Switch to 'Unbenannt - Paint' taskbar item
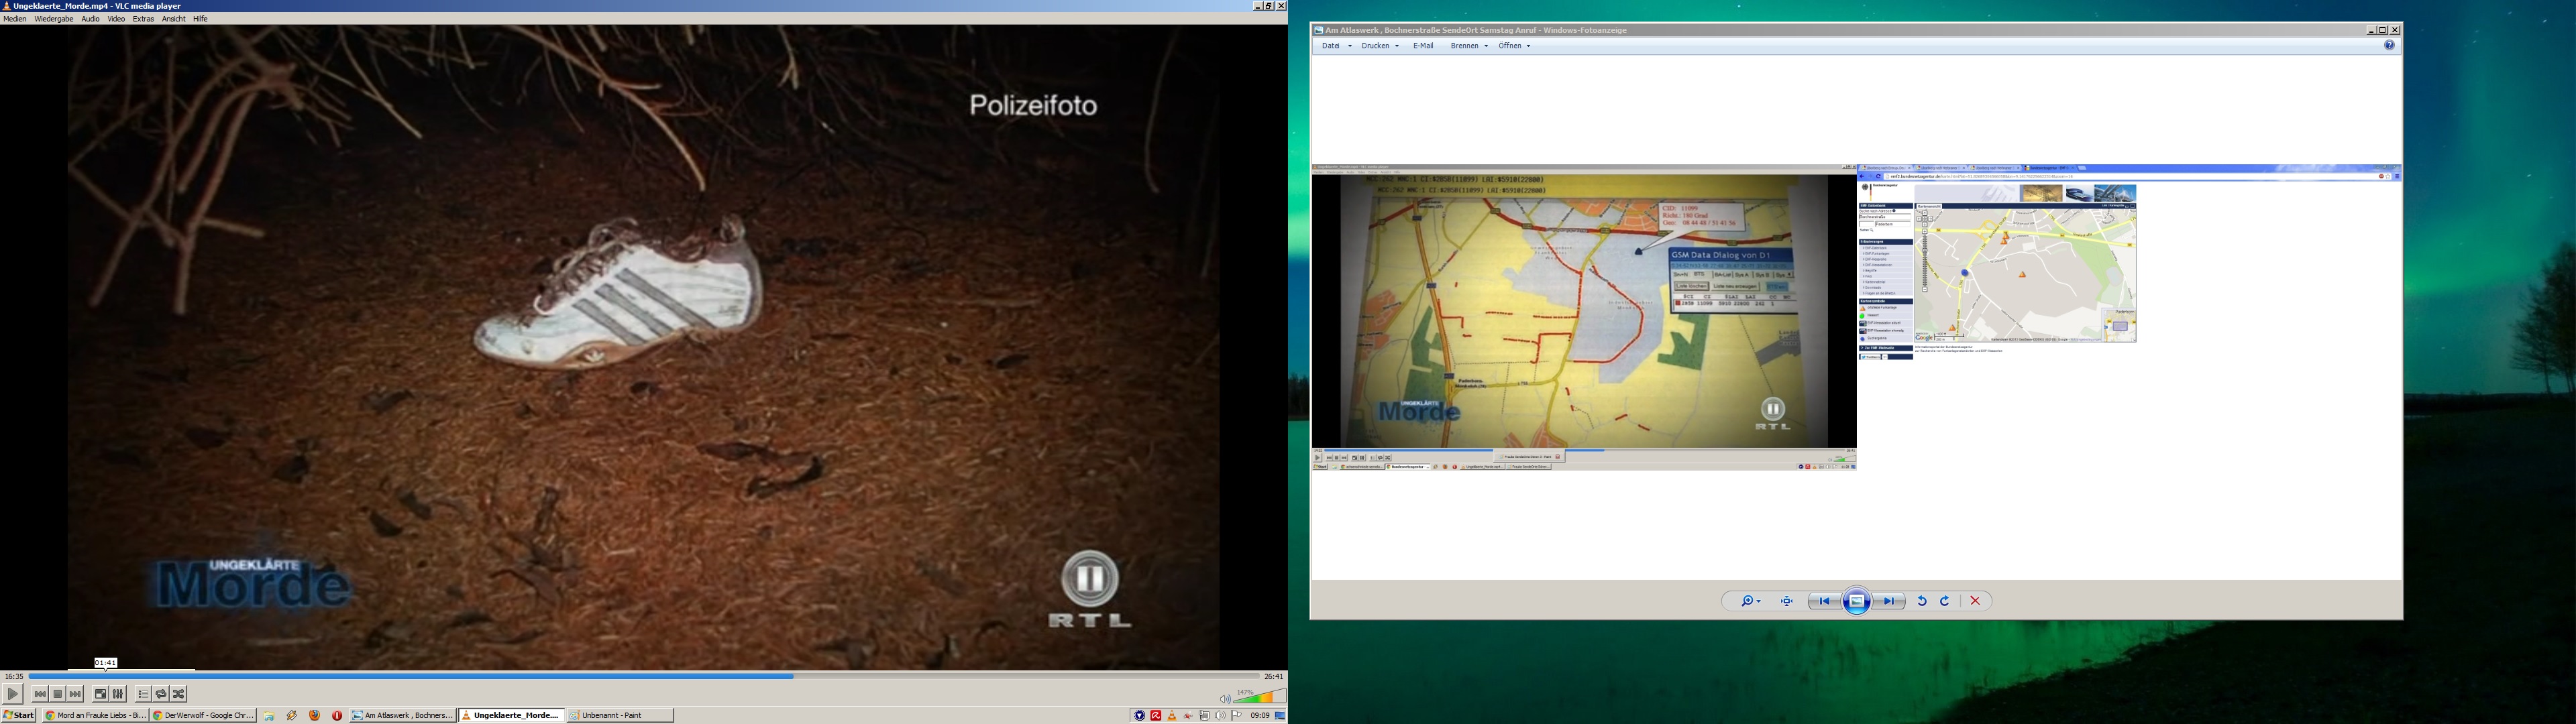 (620, 715)
